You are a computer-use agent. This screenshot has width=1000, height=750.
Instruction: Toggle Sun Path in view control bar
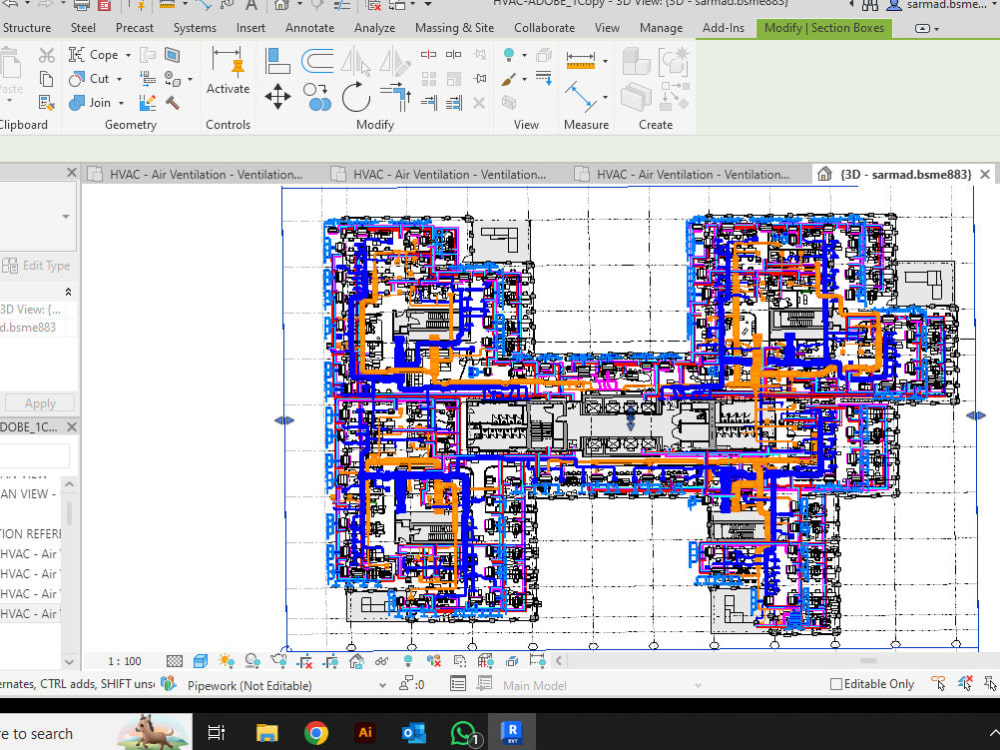[226, 661]
